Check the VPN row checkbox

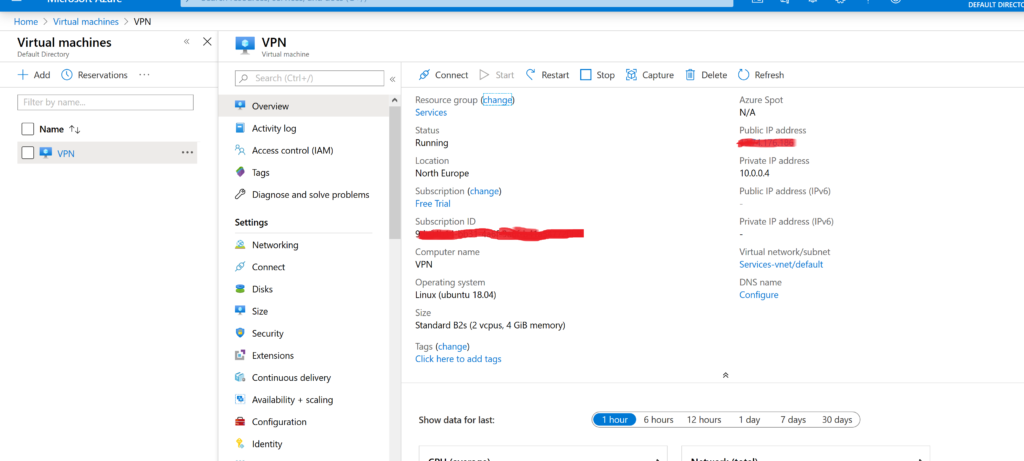(x=28, y=153)
